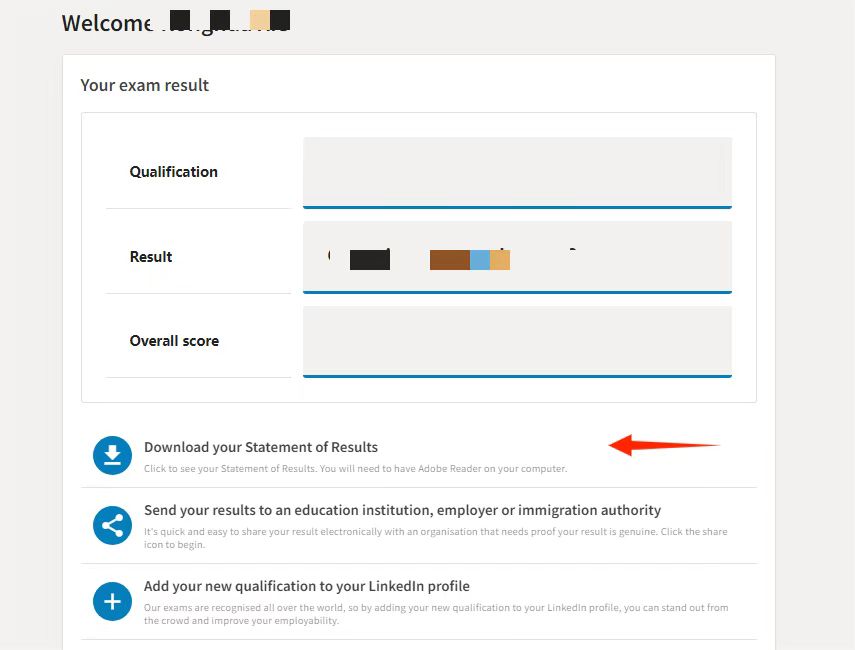The height and width of the screenshot is (650, 855).
Task: Click the Adobe Reader note under Download
Action: tap(355, 468)
